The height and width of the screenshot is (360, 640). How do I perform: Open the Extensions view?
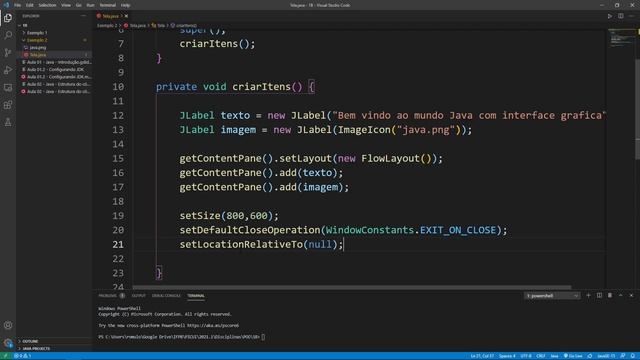[x=8, y=105]
